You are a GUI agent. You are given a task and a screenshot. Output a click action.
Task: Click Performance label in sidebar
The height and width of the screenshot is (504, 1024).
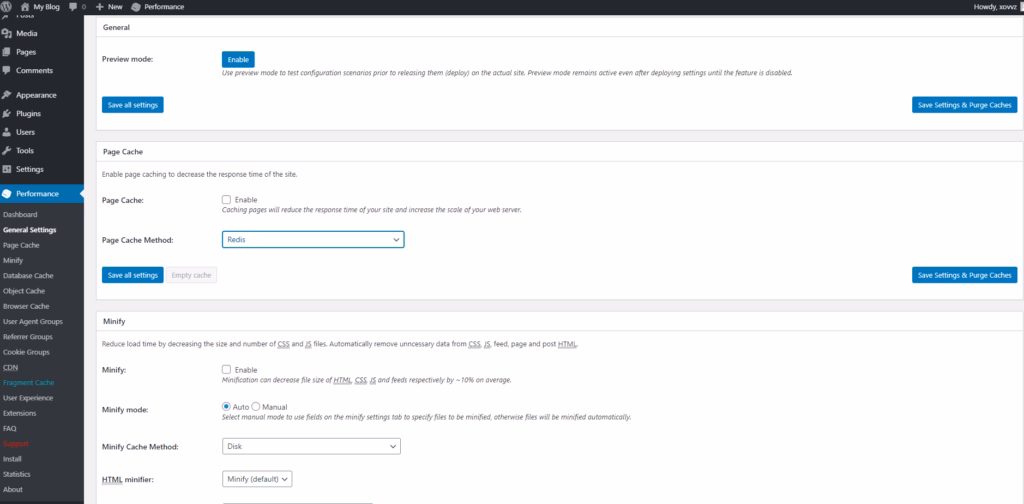pos(37,194)
